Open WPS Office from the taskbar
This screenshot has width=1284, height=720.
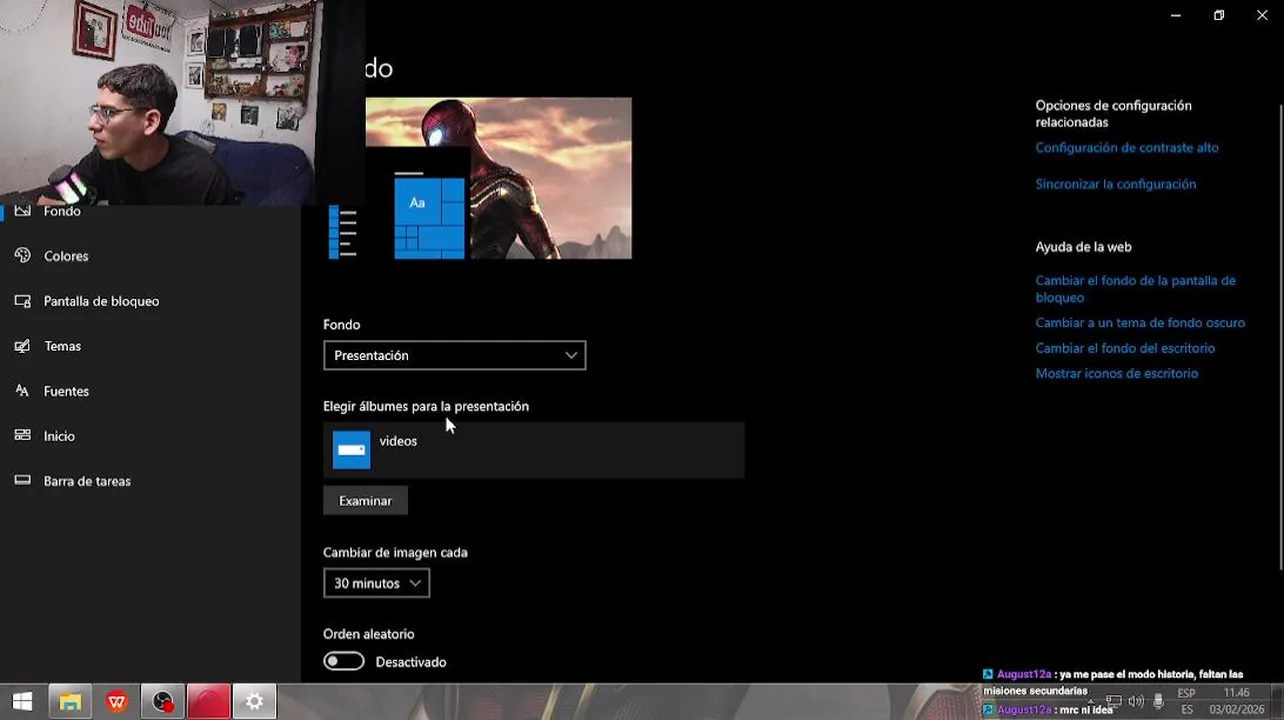click(117, 702)
